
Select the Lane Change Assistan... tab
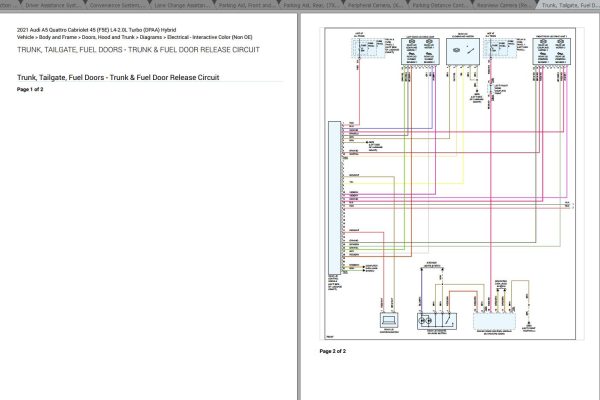tap(182, 5)
